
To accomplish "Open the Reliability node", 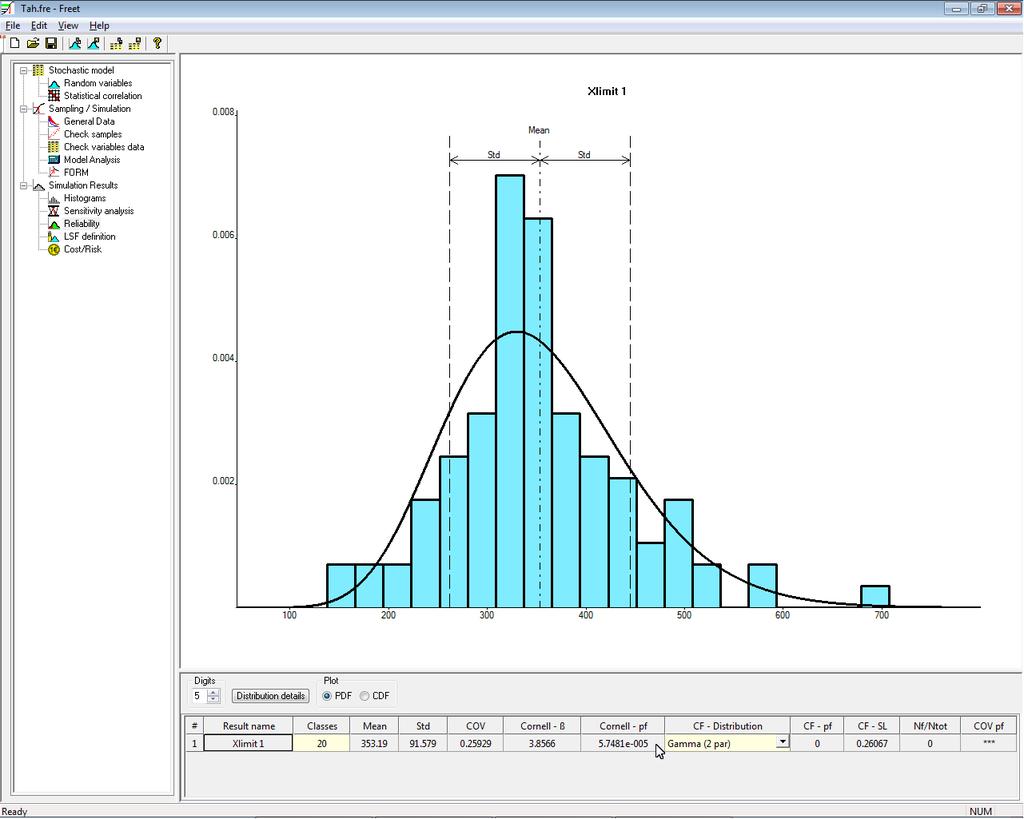I will 82,223.
